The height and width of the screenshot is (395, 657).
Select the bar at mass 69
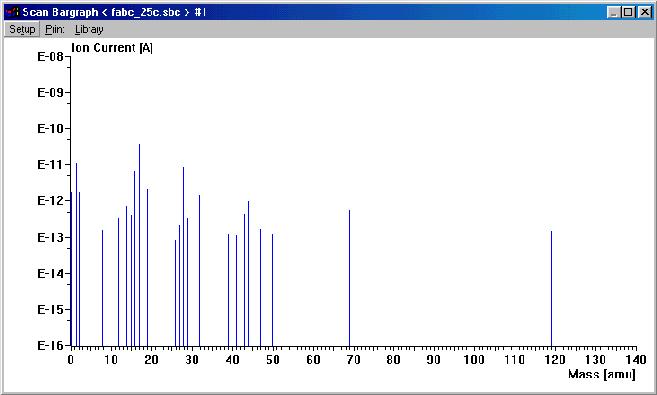tap(349, 278)
